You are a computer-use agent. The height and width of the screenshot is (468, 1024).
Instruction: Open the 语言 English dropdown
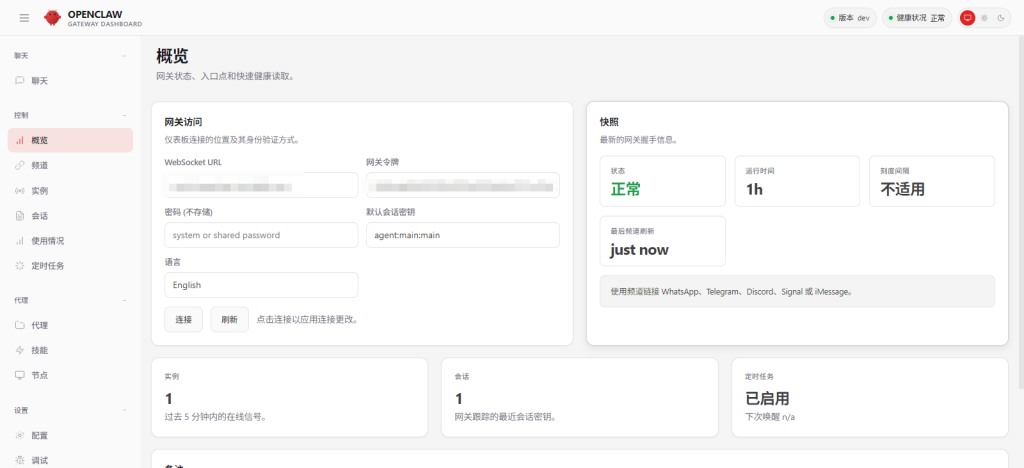point(261,285)
